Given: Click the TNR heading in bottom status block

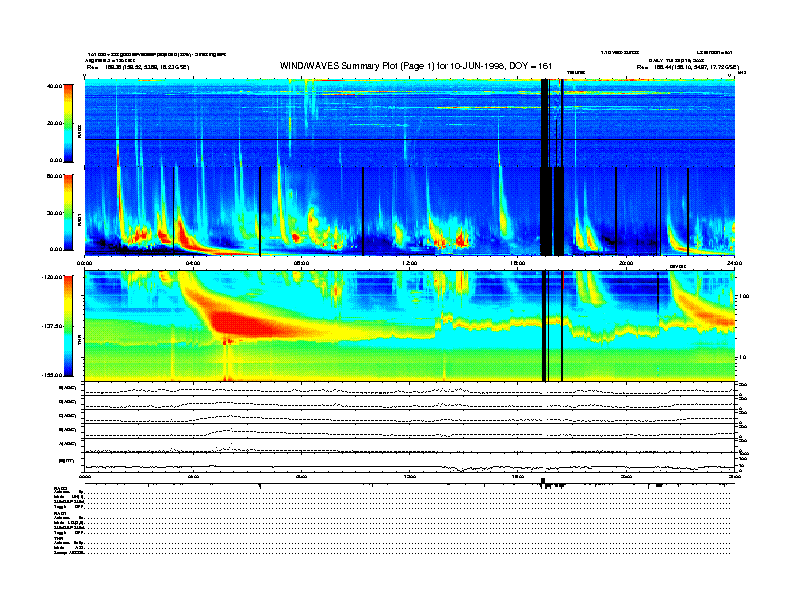Looking at the screenshot, I should (58, 539).
